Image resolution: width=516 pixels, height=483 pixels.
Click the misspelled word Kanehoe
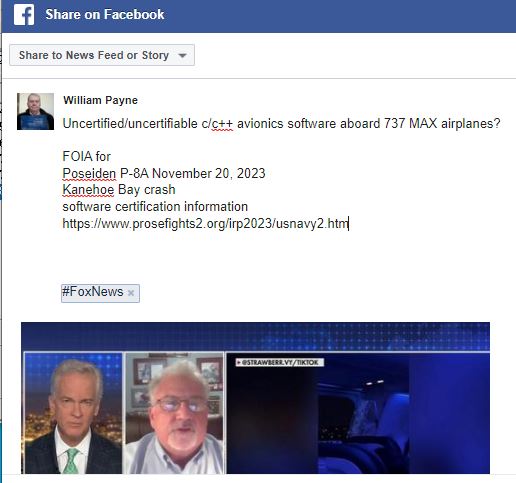pyautogui.click(x=88, y=190)
